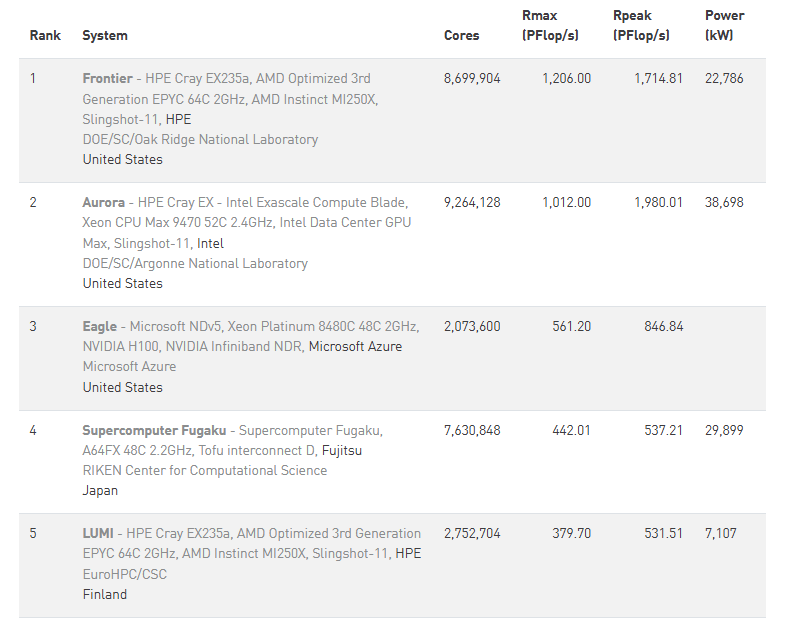Click the Microsoft Azure site name
Image resolution: width=787 pixels, height=628 pixels.
coord(129,366)
